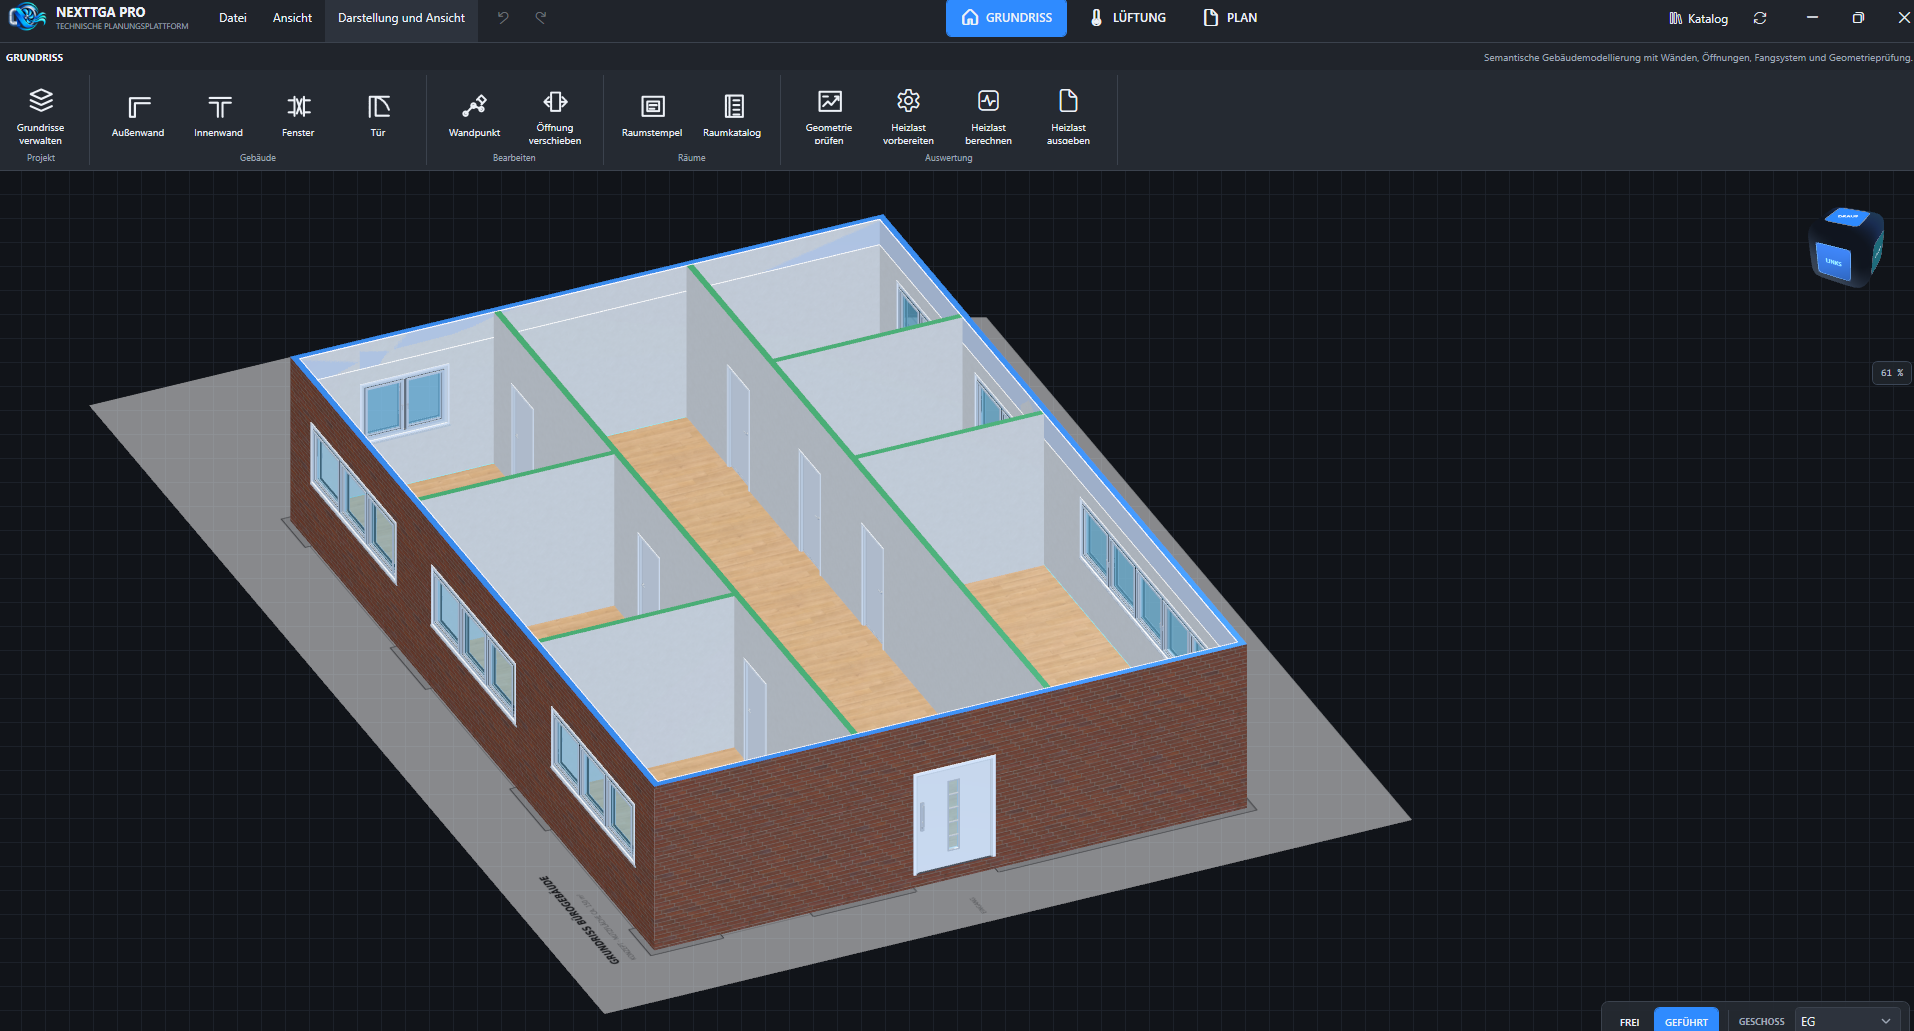The image size is (1914, 1031).
Task: Open the Katalog library
Action: point(1698,18)
